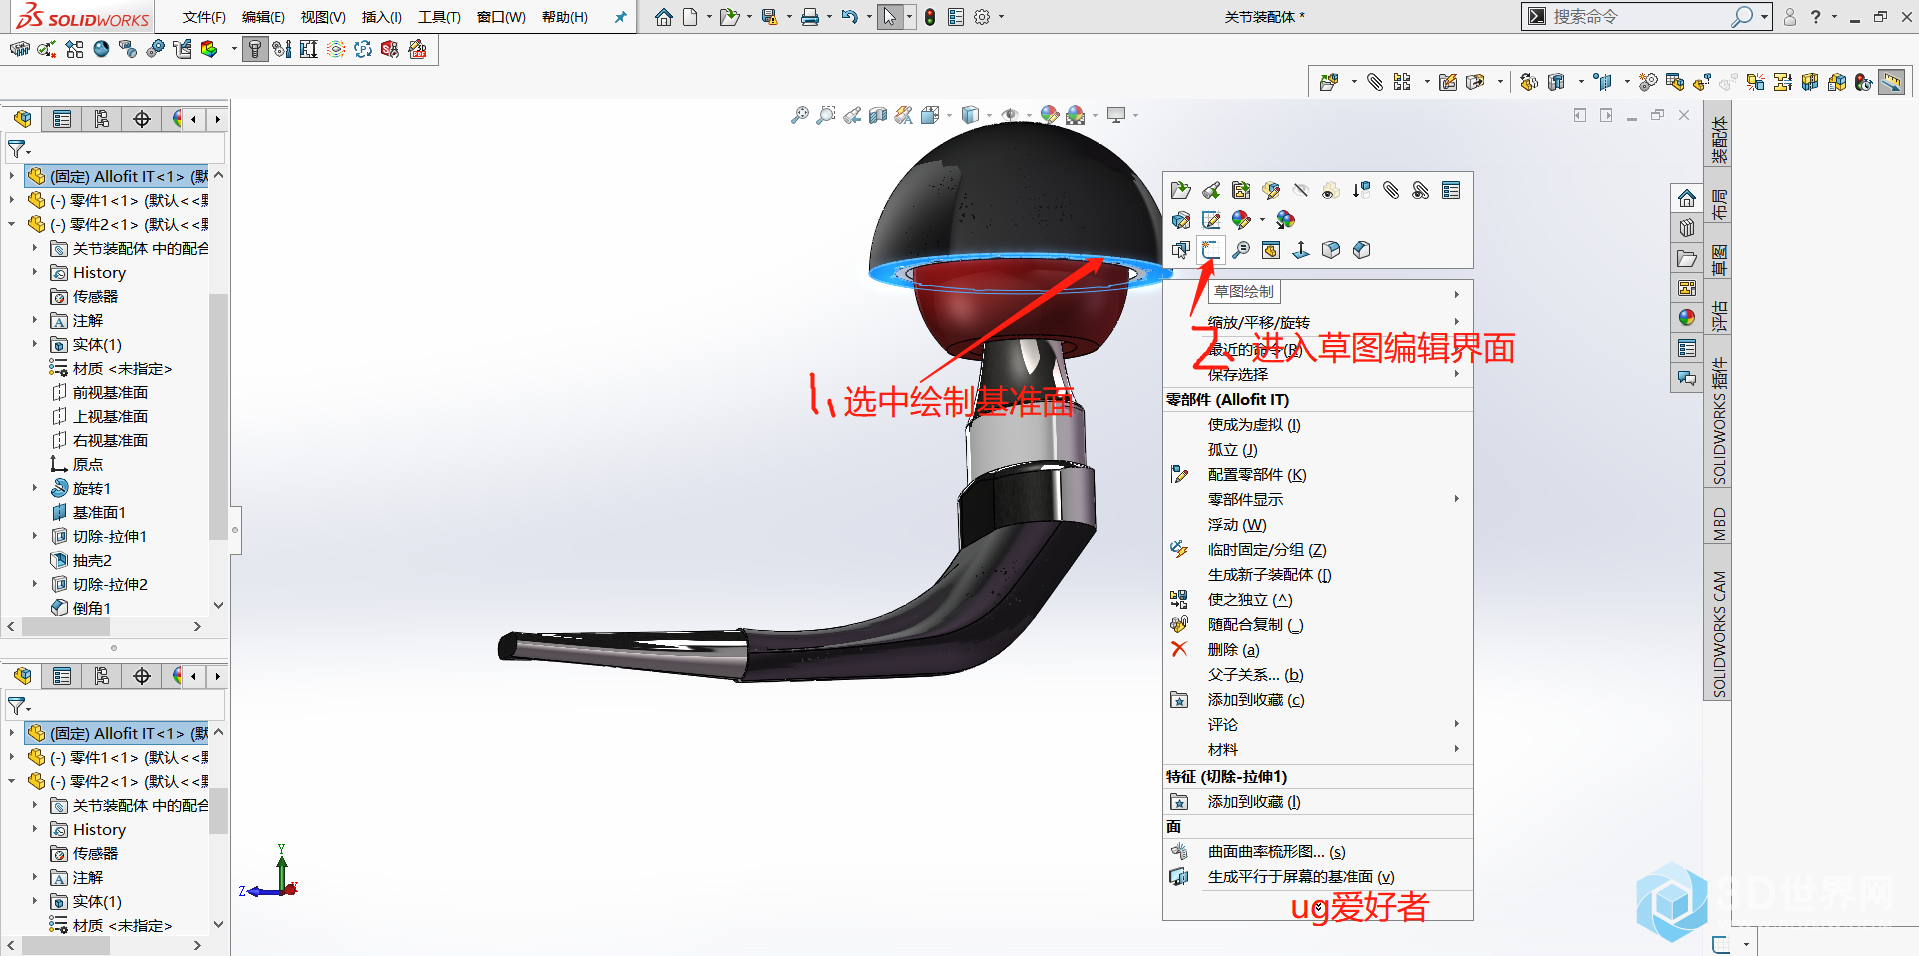Open the Print button dropdown arrow
1919x956 pixels.
[x=829, y=17]
